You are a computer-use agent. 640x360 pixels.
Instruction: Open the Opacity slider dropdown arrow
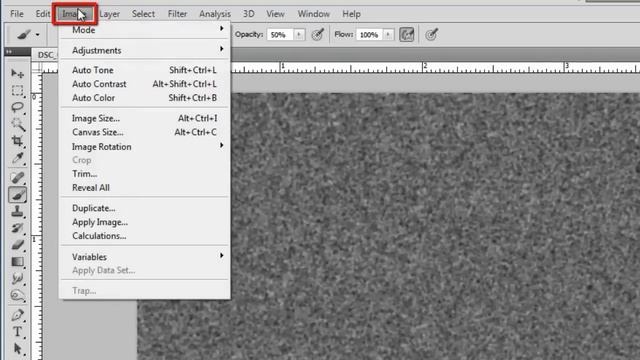point(299,35)
